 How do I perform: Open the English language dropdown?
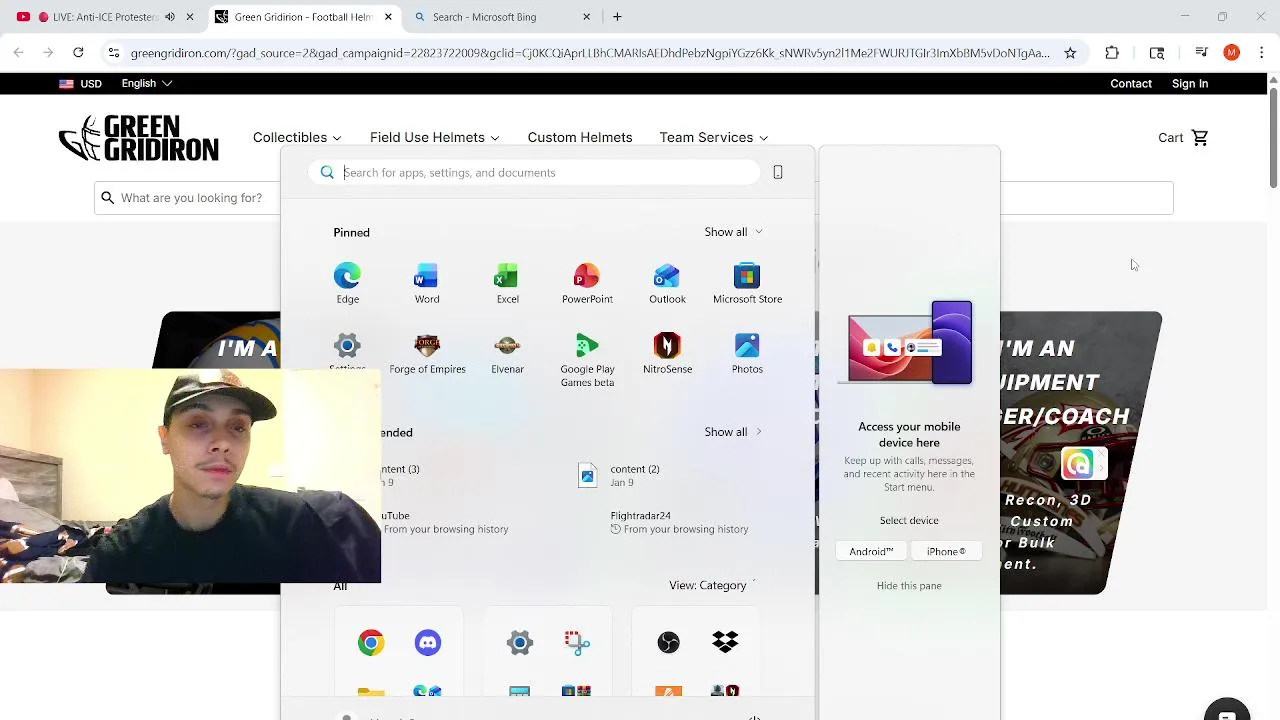click(x=147, y=84)
